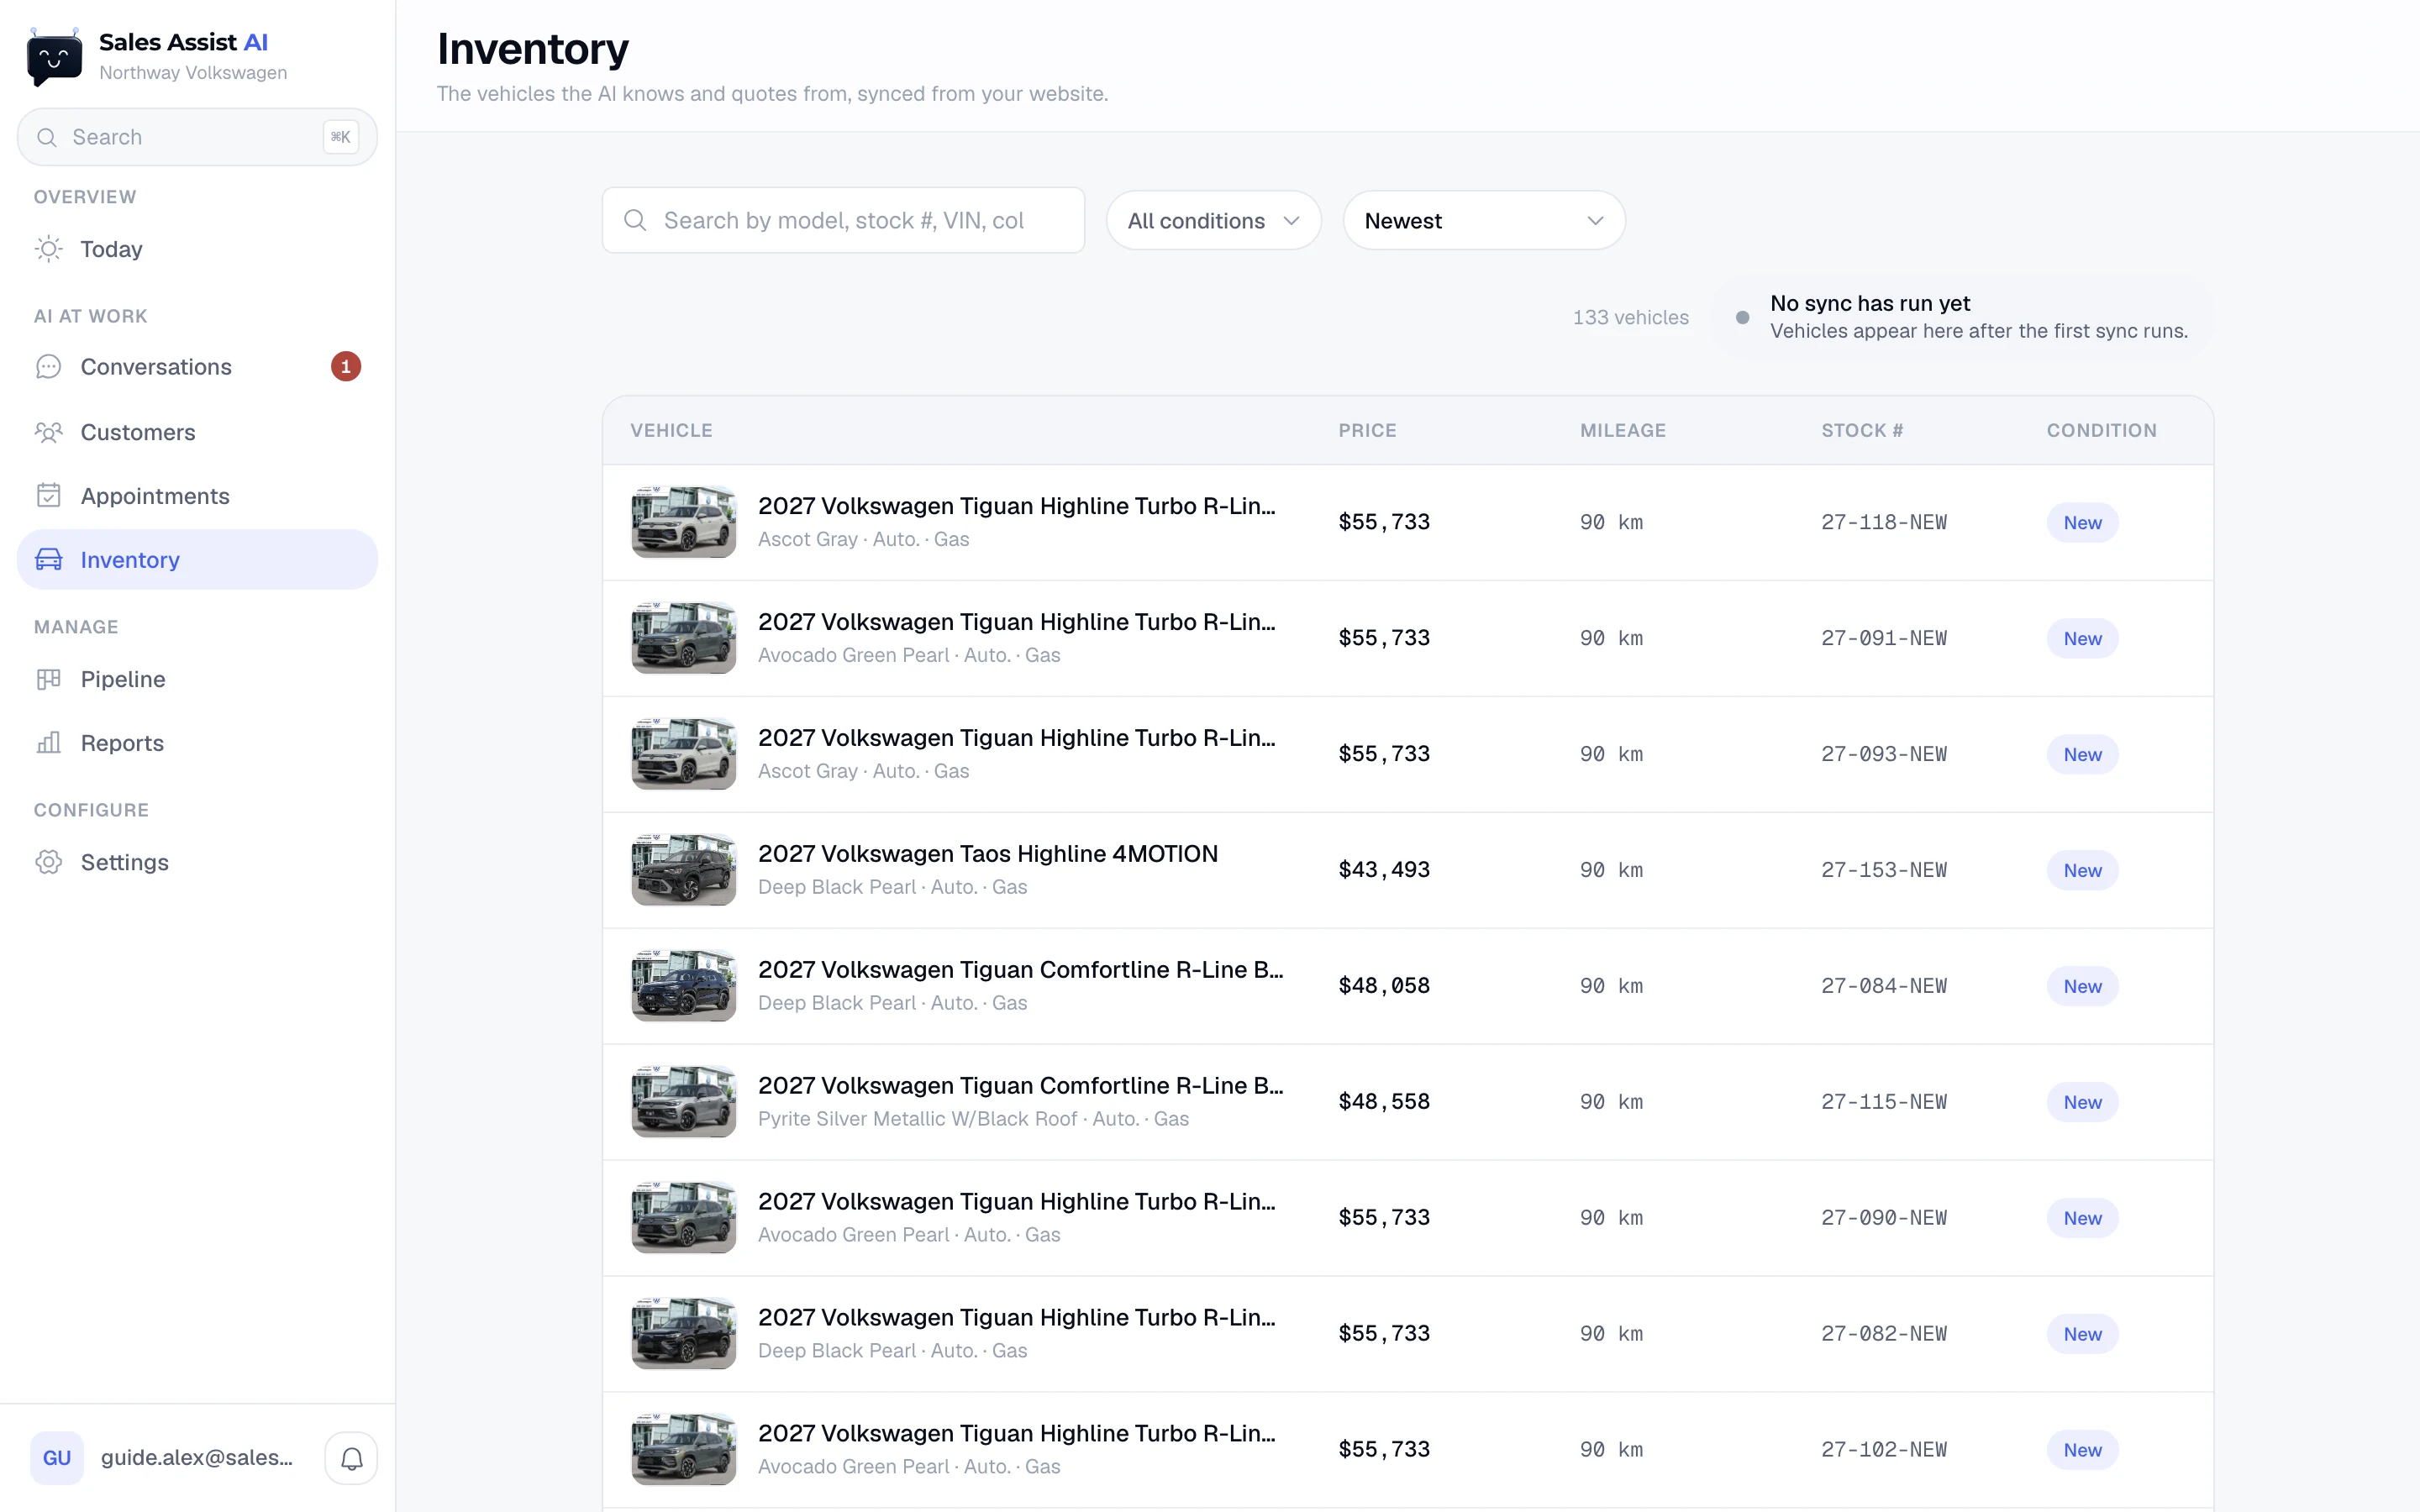Focus the sidebar Search field
The width and height of the screenshot is (2420, 1512).
(x=197, y=137)
